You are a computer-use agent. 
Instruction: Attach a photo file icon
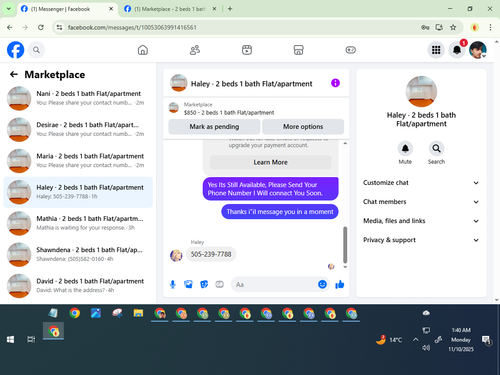pos(188,284)
